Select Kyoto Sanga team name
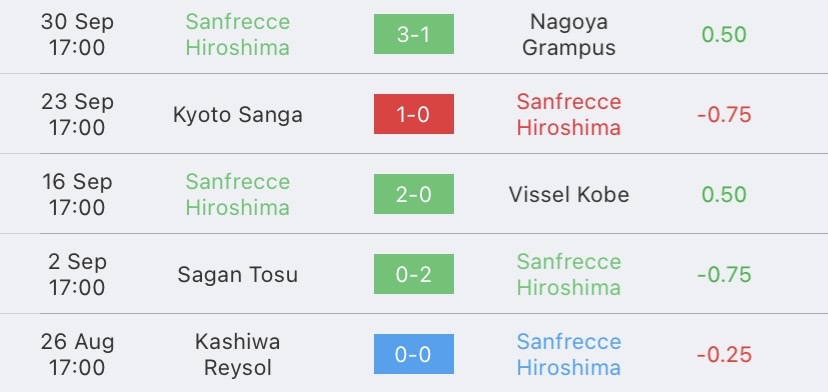Viewport: 828px width, 392px height. [x=238, y=115]
